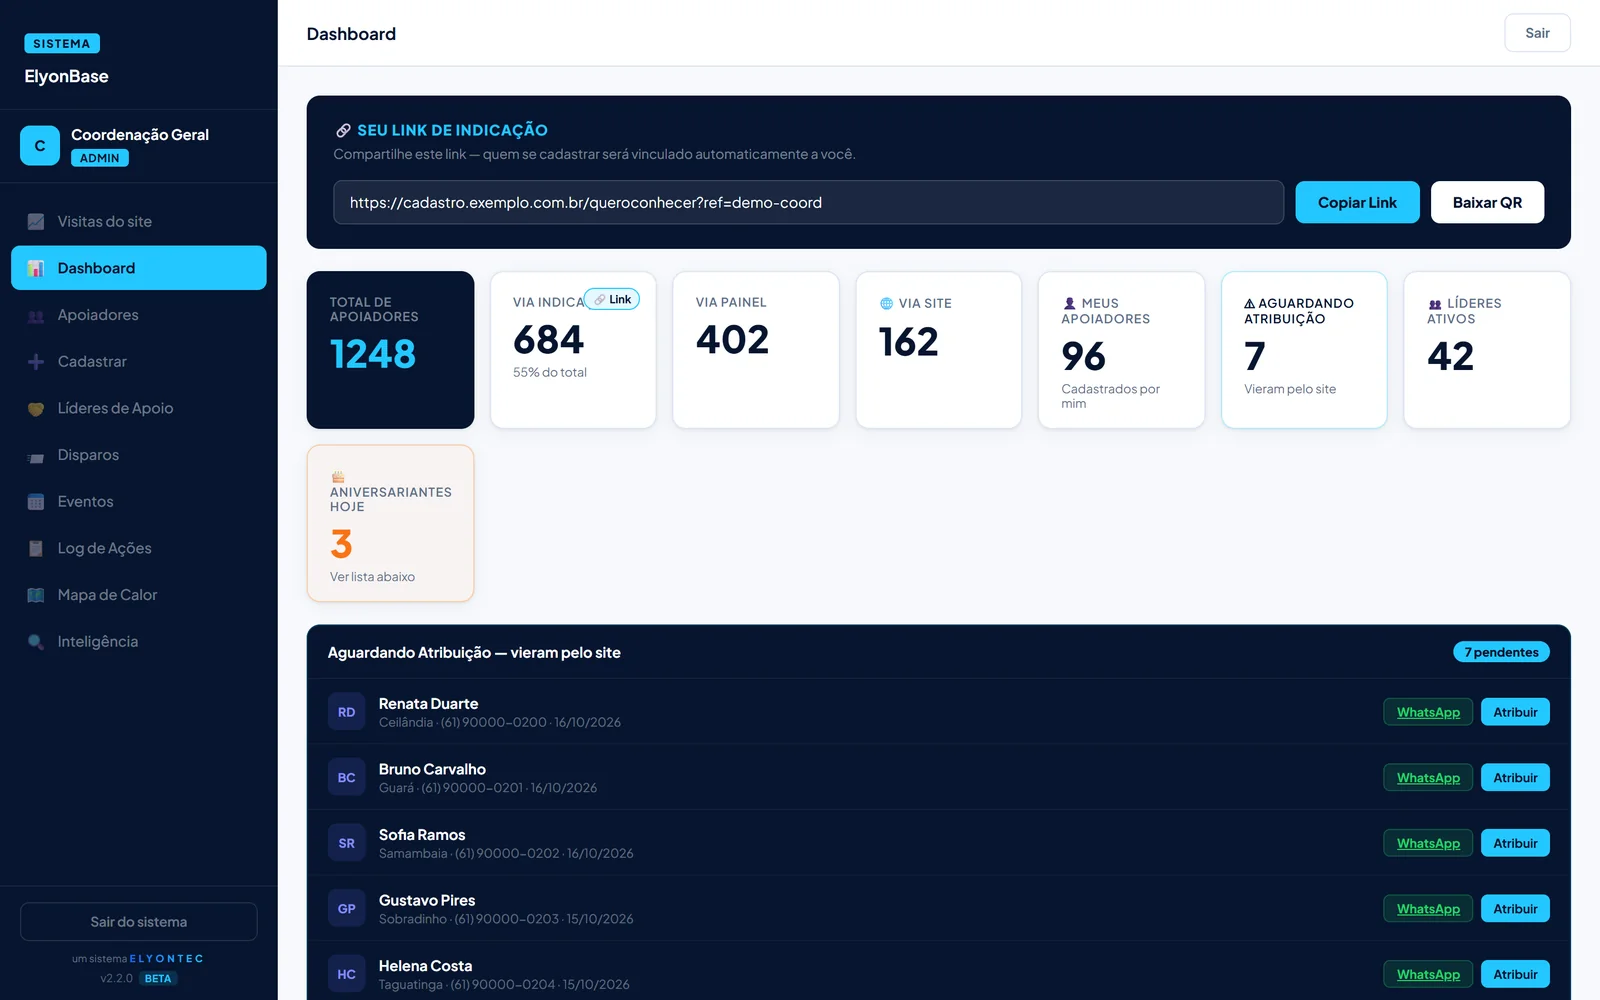The height and width of the screenshot is (1000, 1600).
Task: Click the 7 pendentes badge
Action: 1501,652
